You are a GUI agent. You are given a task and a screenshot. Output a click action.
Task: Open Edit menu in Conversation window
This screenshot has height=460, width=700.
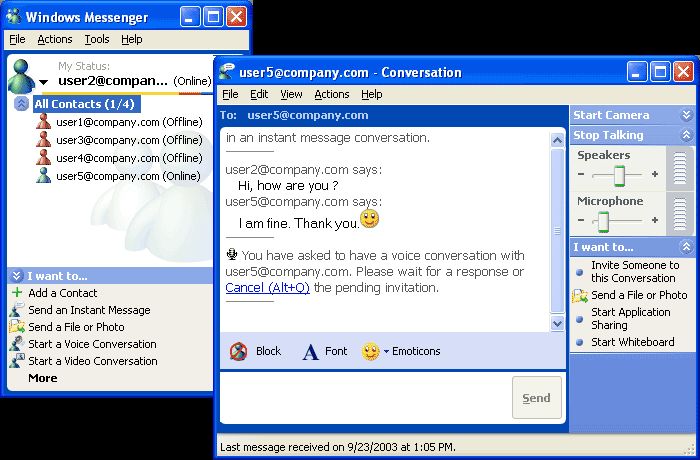point(259,94)
